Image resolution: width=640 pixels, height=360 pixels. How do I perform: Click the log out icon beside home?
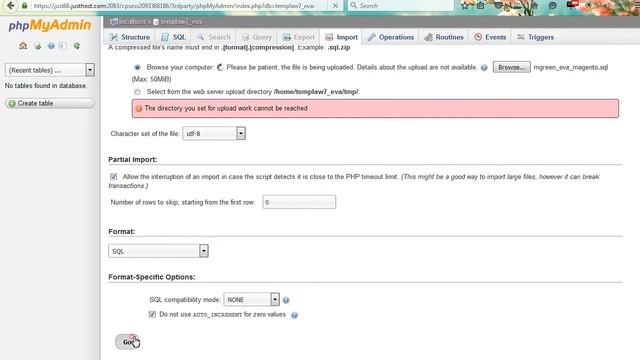coord(38,46)
